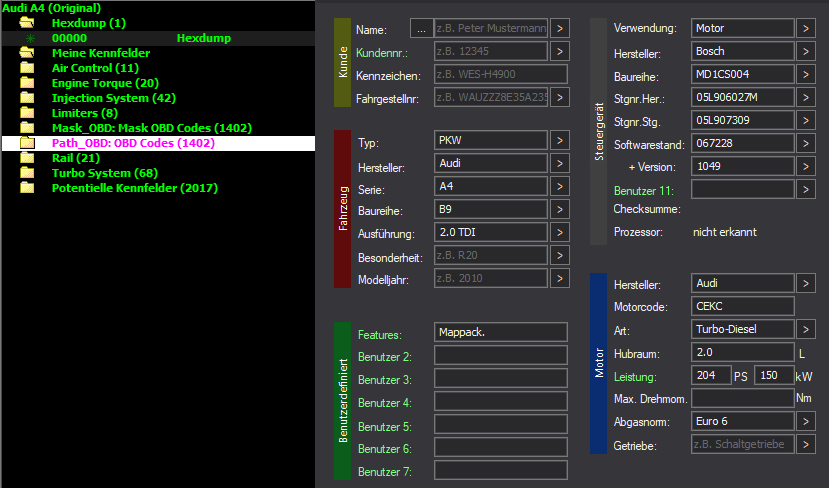Click the Rail folder icon
The width and height of the screenshot is (829, 488).
(x=27, y=158)
